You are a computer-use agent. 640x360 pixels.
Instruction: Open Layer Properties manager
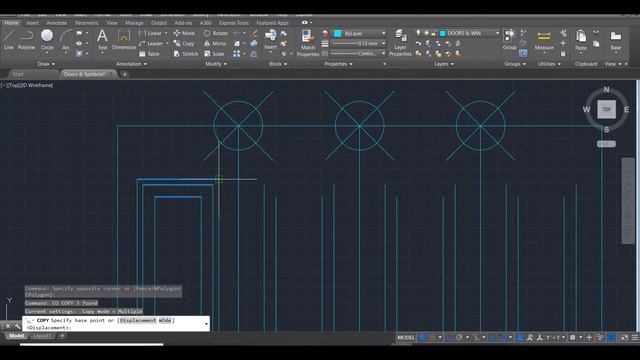pos(400,43)
